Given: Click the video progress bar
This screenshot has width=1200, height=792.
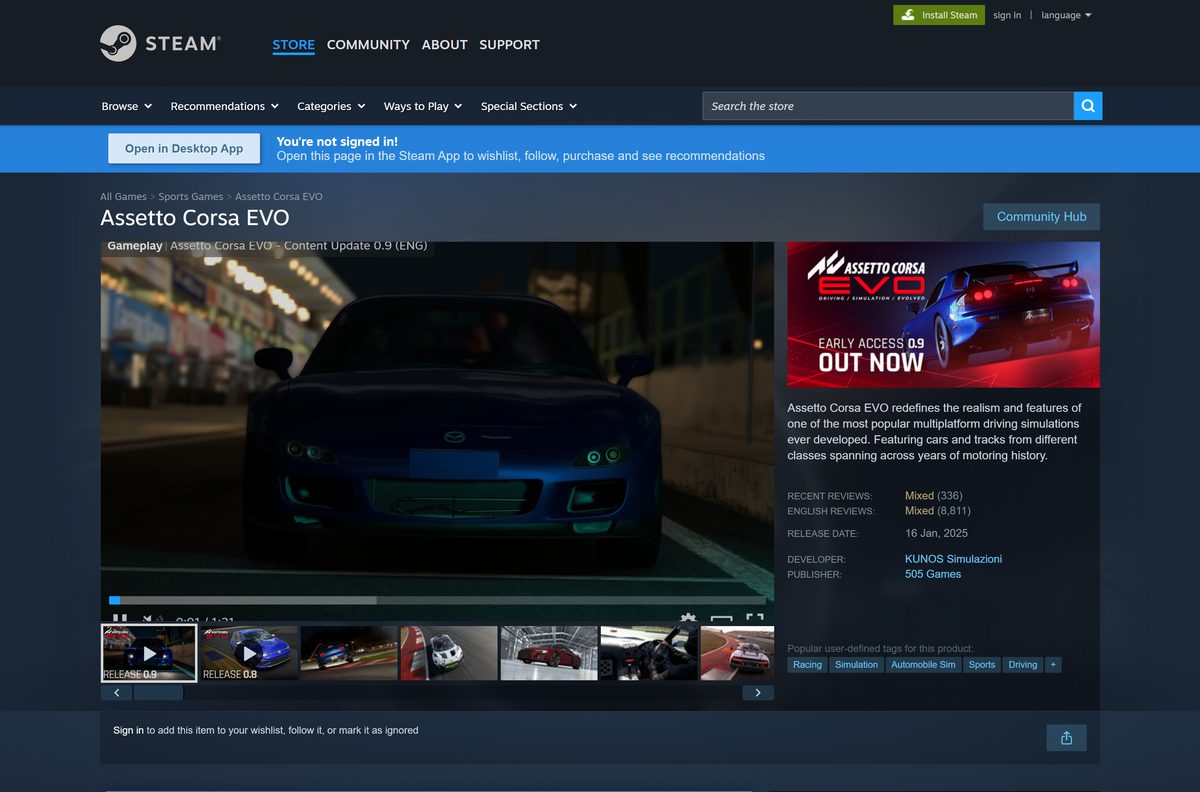Looking at the screenshot, I should pos(437,600).
